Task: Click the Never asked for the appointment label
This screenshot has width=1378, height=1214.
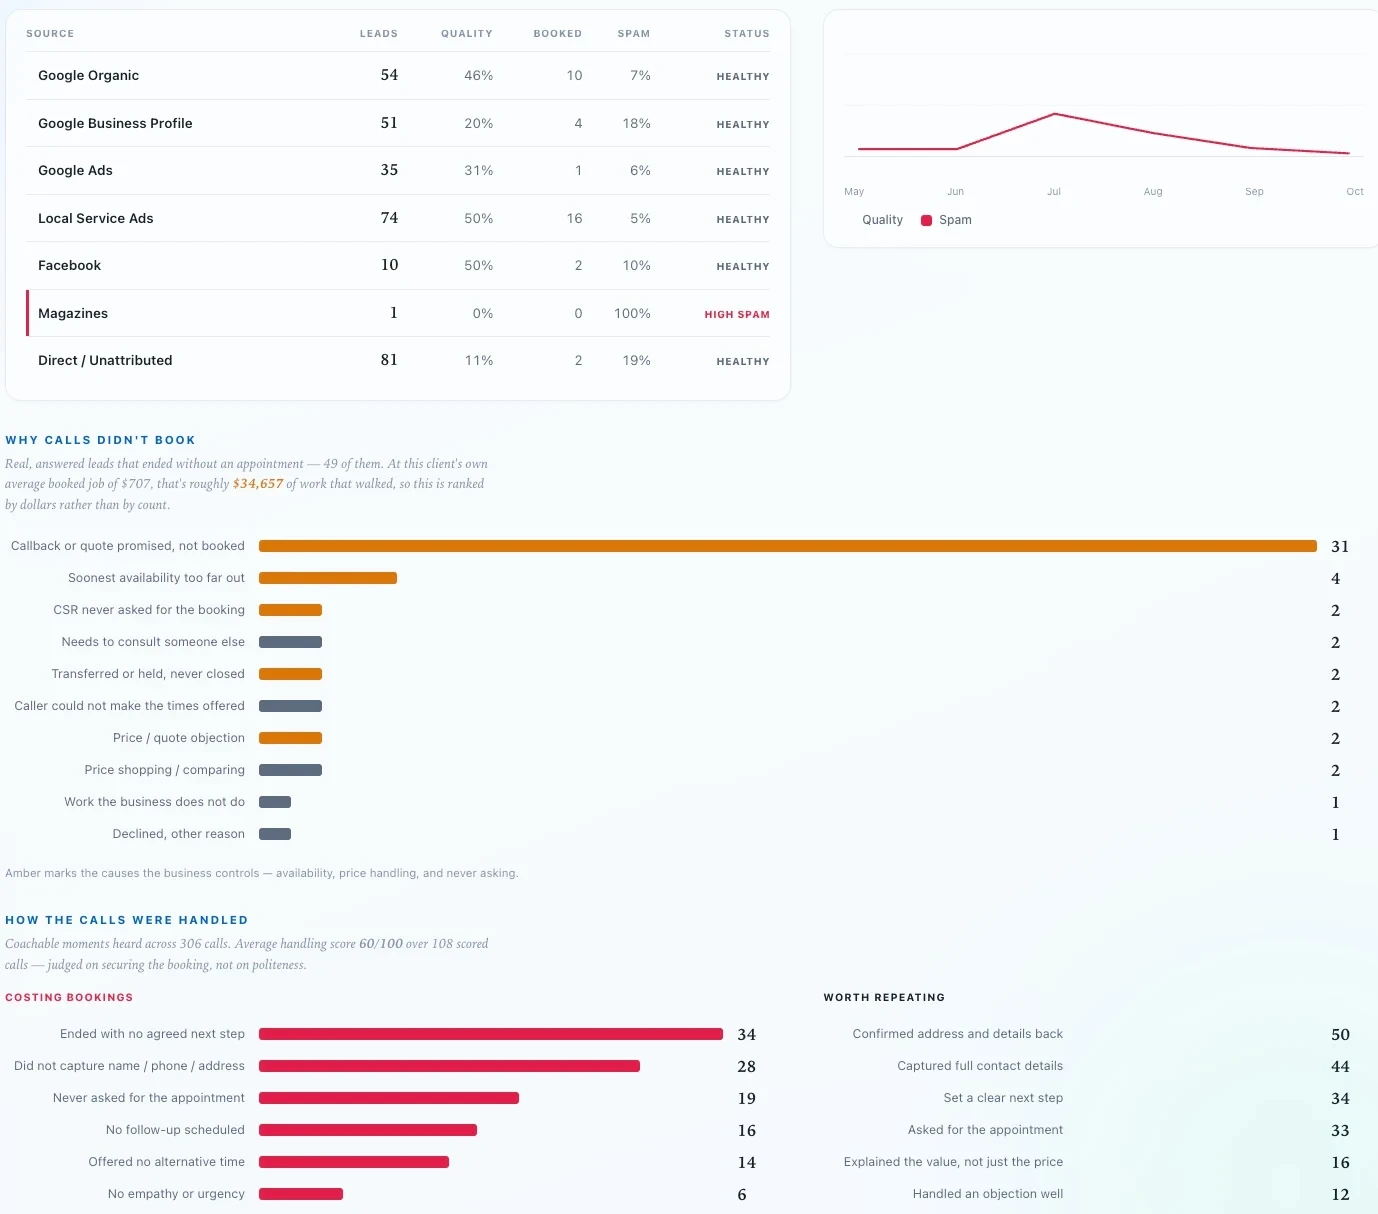Action: (x=149, y=1098)
